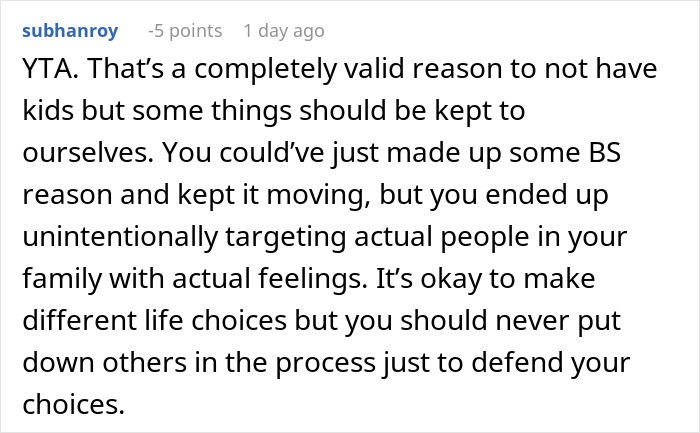The height and width of the screenshot is (433, 700).
Task: Click the "1 day ago" timestamp
Action: [x=283, y=31]
